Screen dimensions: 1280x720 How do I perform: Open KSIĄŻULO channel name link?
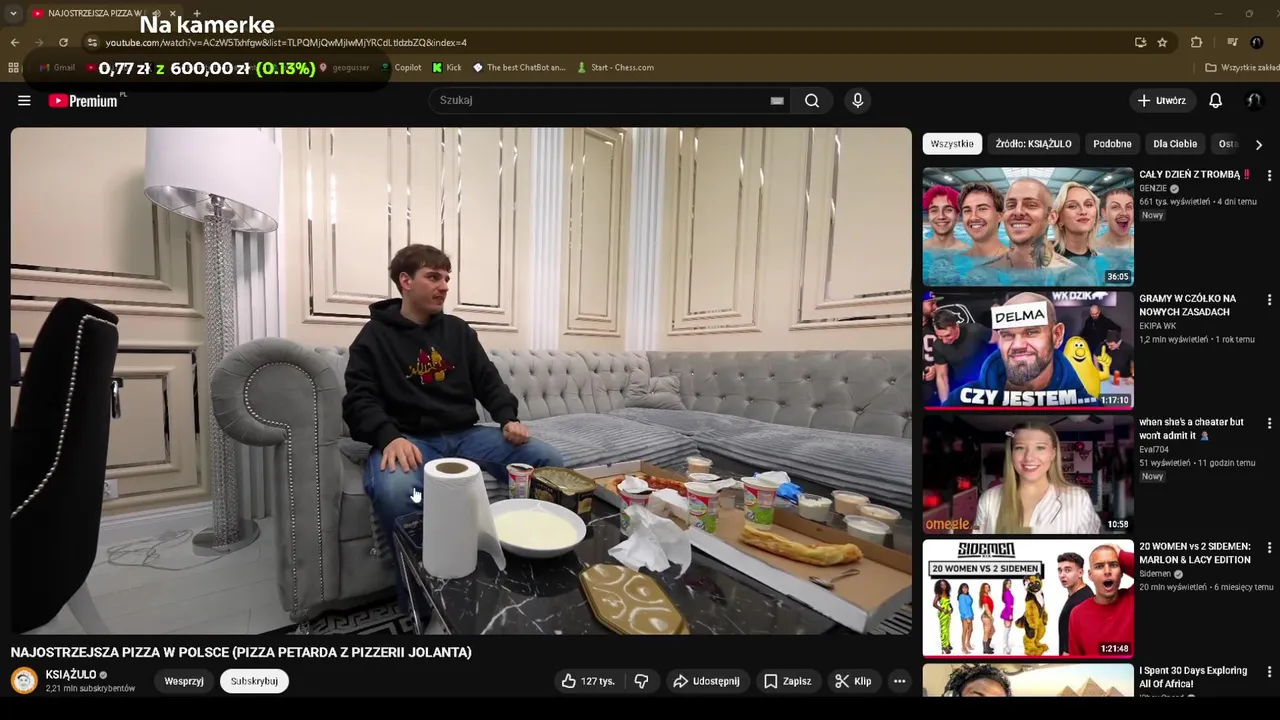(x=71, y=675)
